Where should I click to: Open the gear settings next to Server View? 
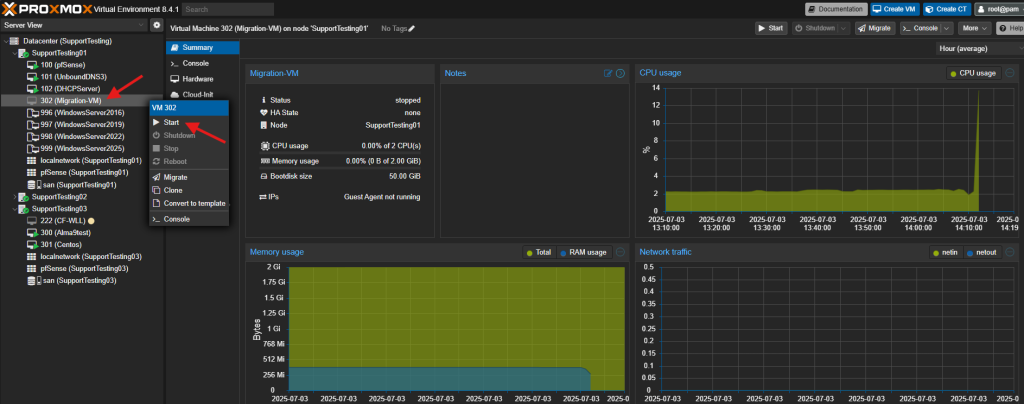click(x=156, y=25)
